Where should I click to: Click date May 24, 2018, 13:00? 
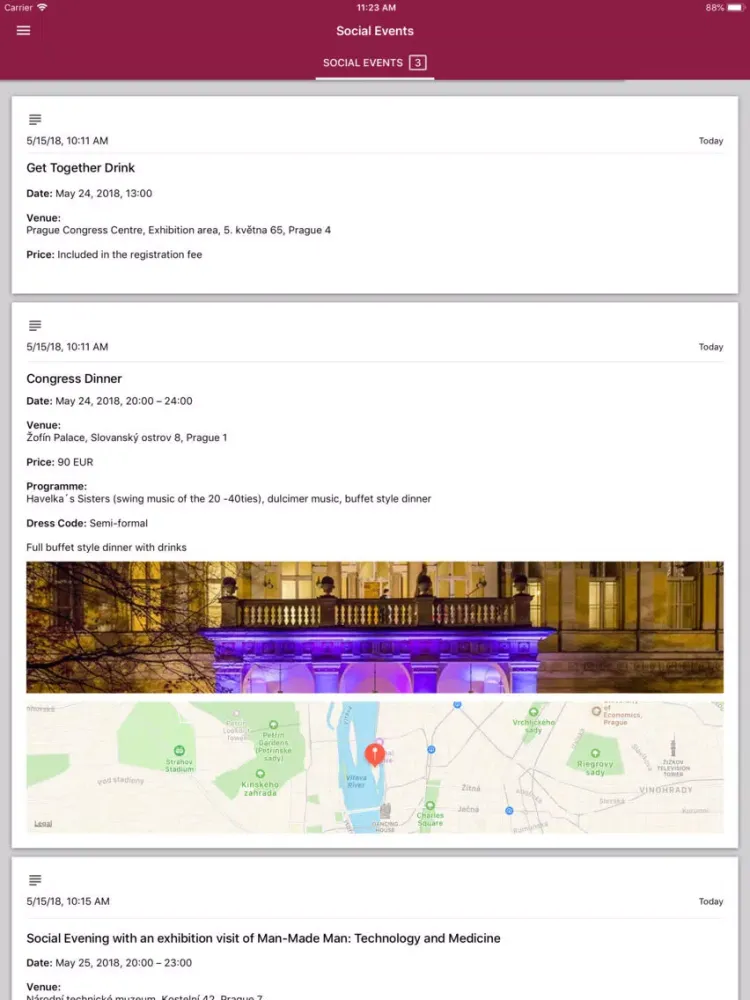[89, 193]
